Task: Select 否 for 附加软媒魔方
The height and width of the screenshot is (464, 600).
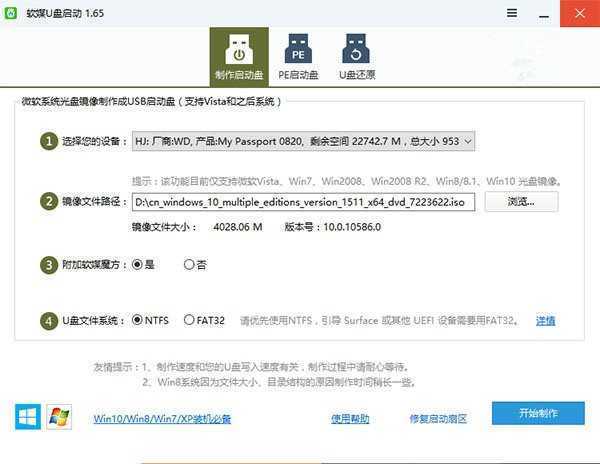Action: [195, 264]
